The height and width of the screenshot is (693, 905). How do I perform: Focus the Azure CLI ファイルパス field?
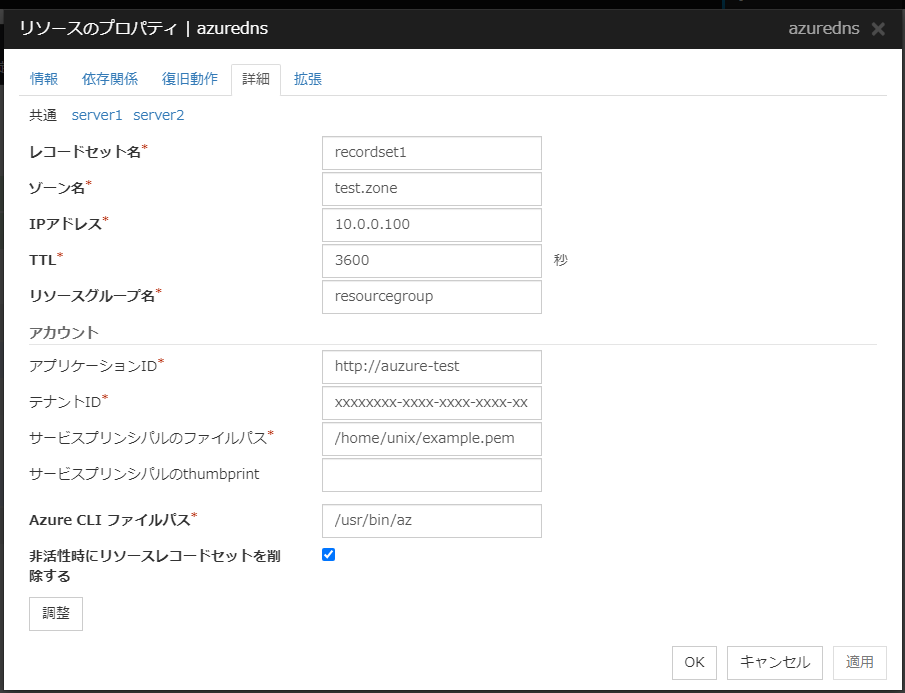point(432,521)
